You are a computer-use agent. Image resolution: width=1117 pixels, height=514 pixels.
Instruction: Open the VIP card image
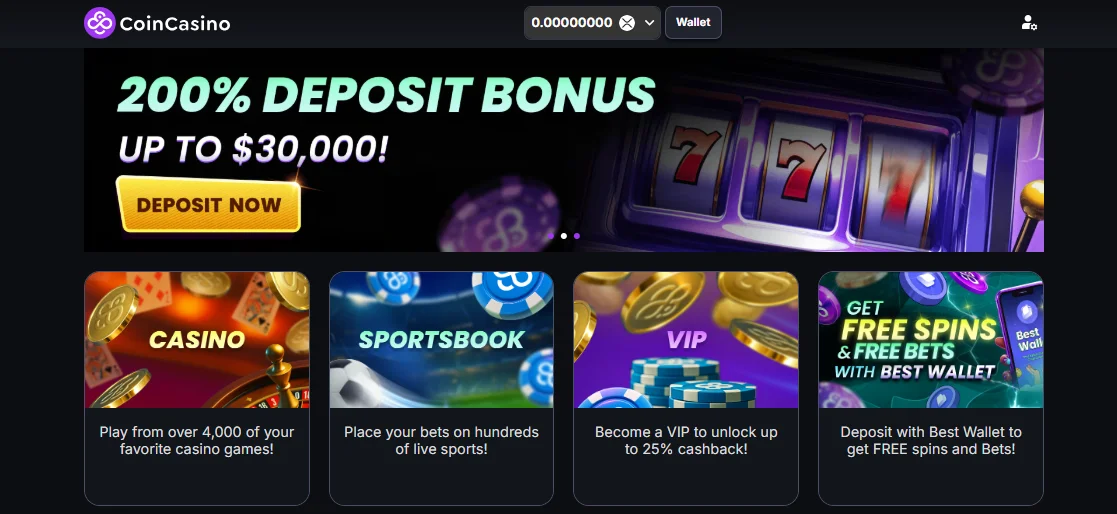pyautogui.click(x=685, y=340)
